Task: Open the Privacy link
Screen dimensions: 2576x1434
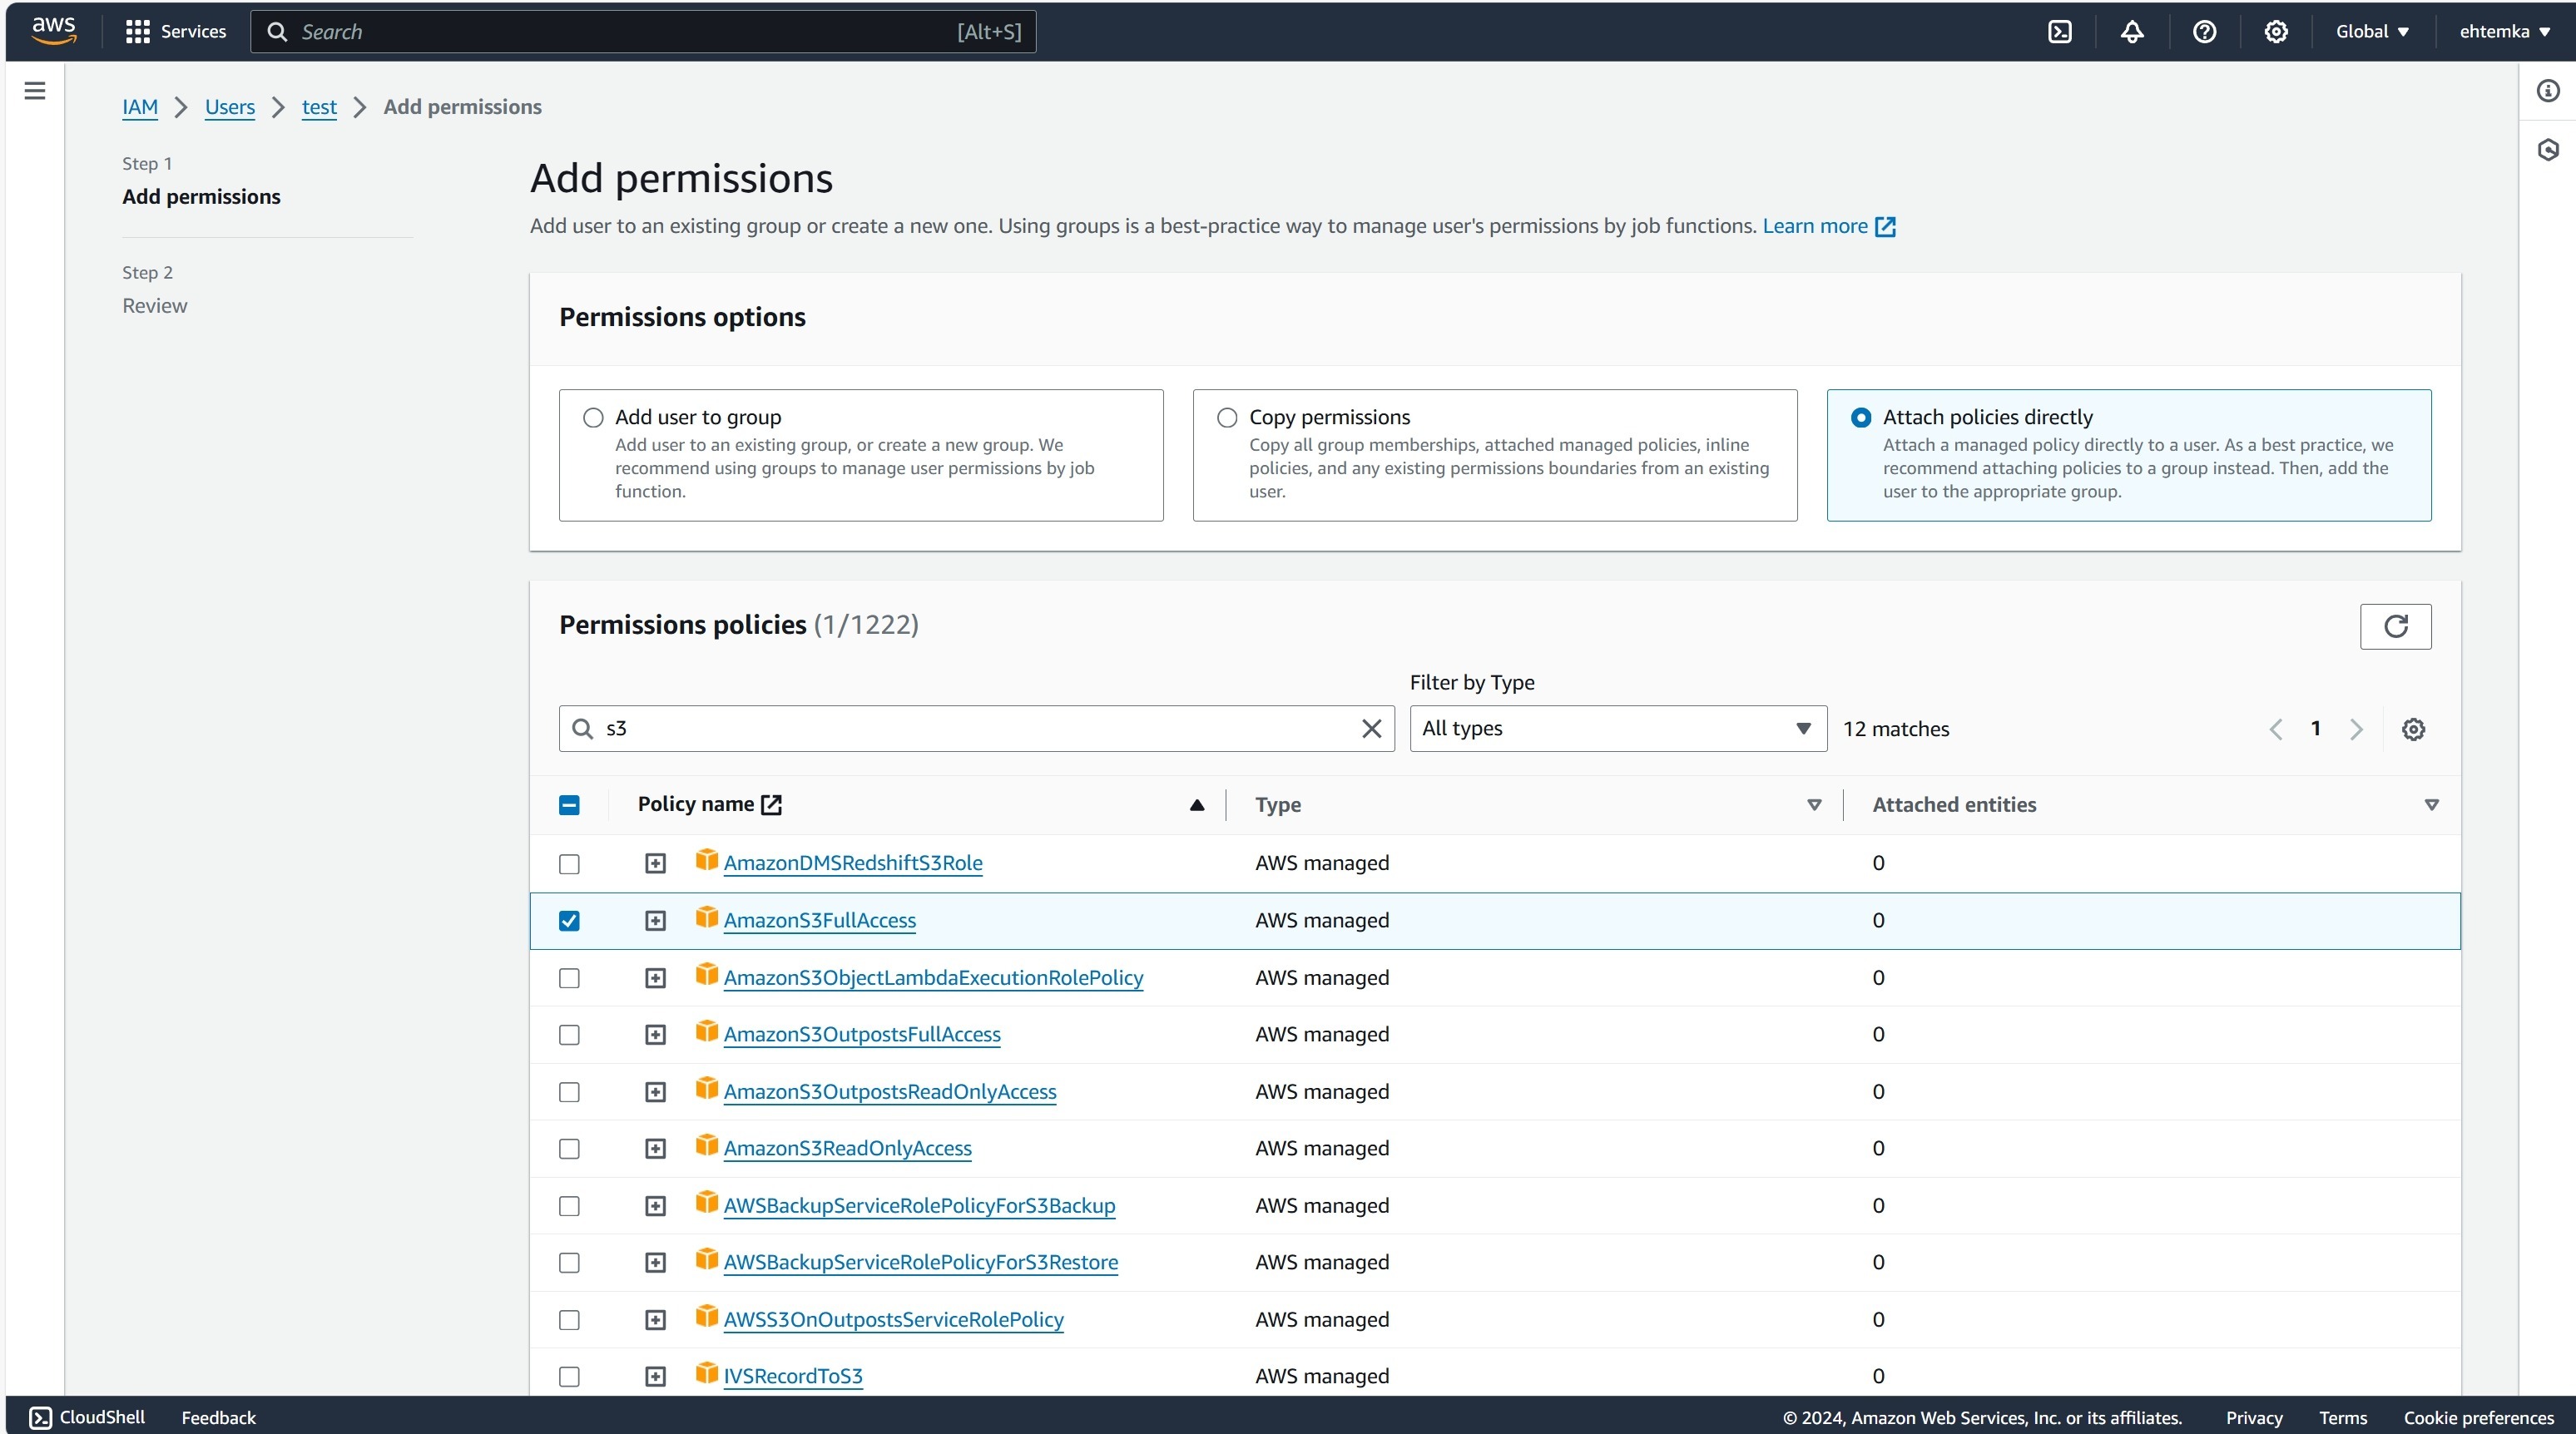Action: [x=2253, y=1418]
